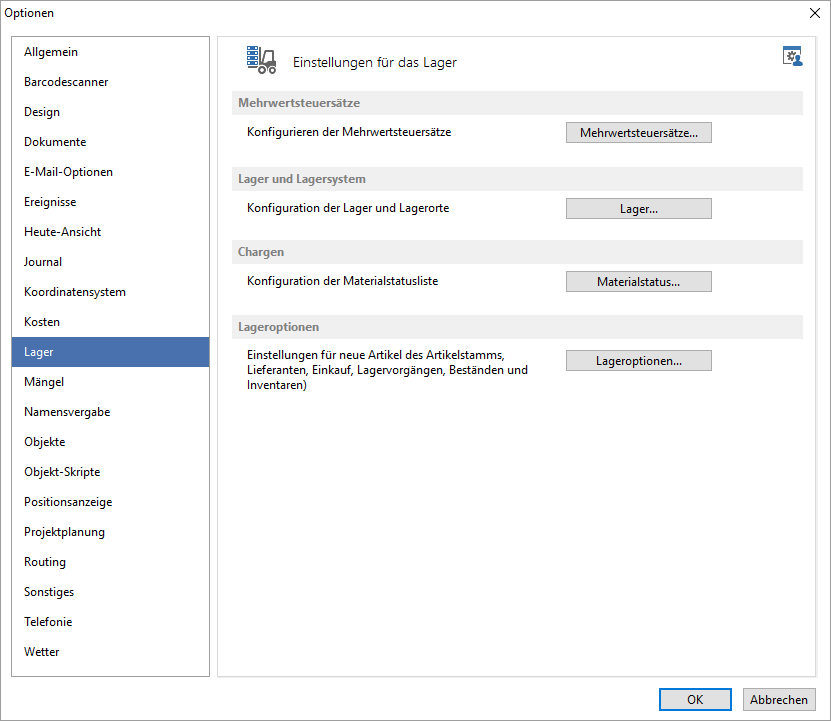The image size is (831, 721).
Task: Choose Heute-Ansicht in the sidebar
Action: tap(110, 232)
